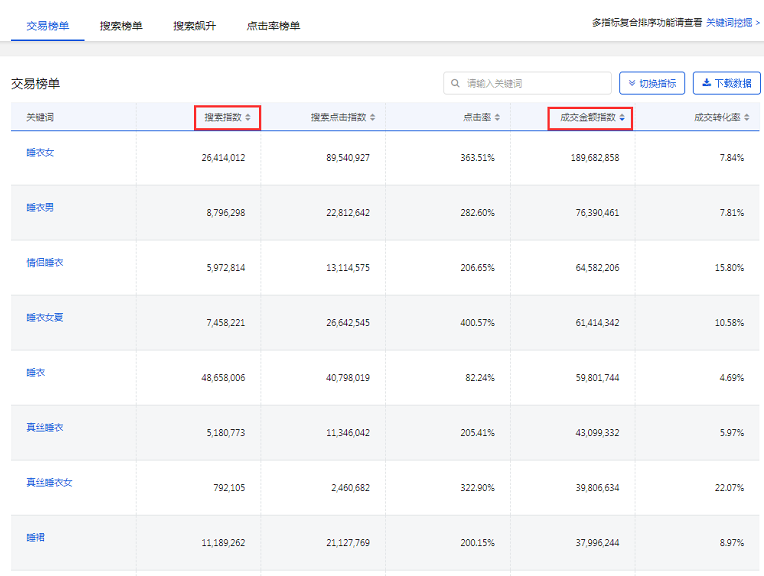This screenshot has width=764, height=576.
Task: Toggle the sort arrows on 成交金额指数
Action: click(622, 118)
